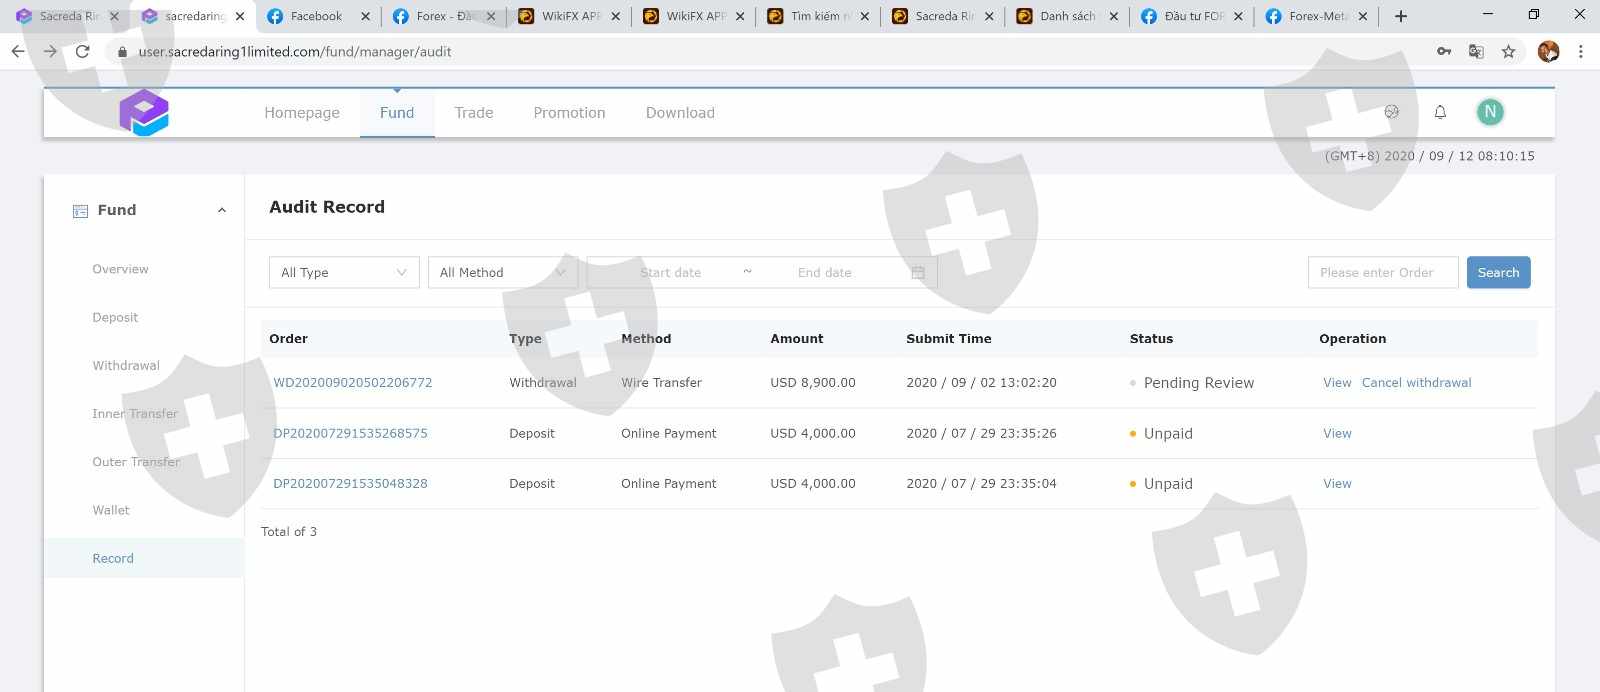1600x692 pixels.
Task: Click Cancel withdrawal link
Action: coord(1416,383)
